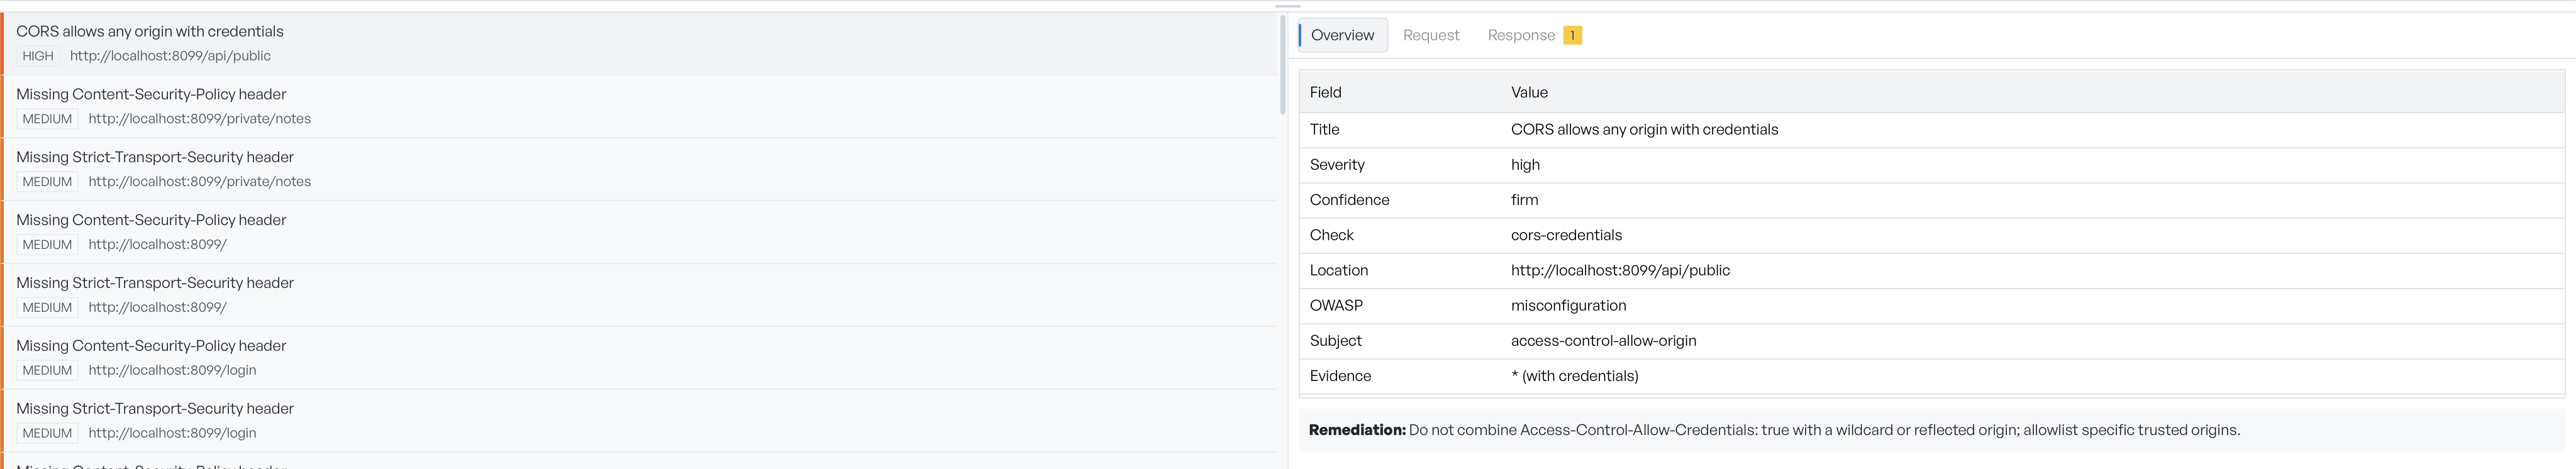Click the HIGH severity badge
The height and width of the screenshot is (469, 2576).
[x=38, y=56]
